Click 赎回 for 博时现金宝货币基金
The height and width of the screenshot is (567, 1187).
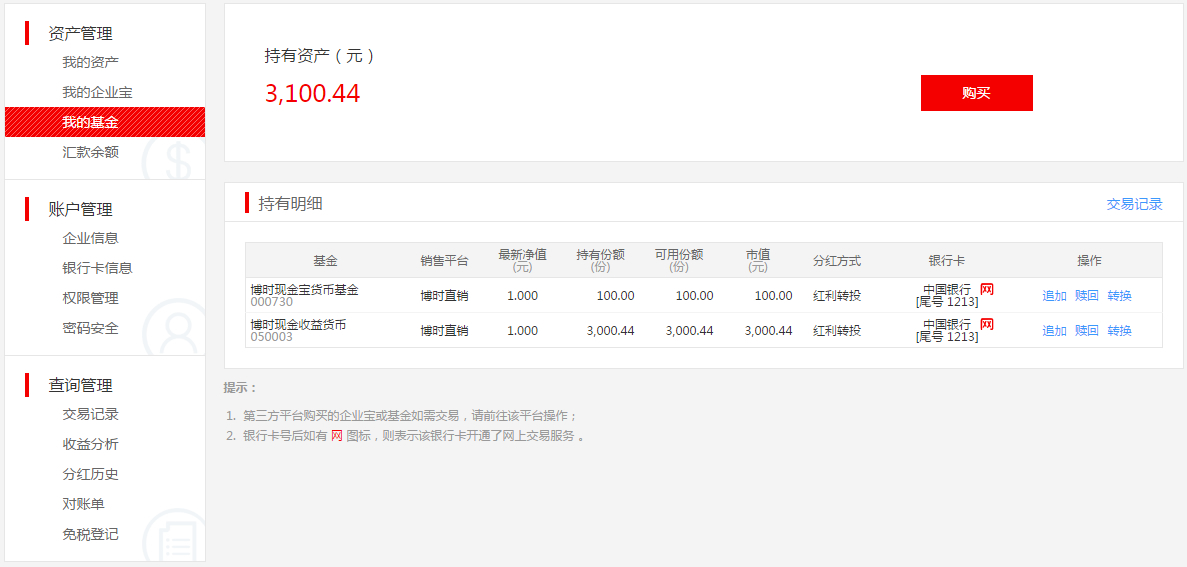coord(1086,296)
